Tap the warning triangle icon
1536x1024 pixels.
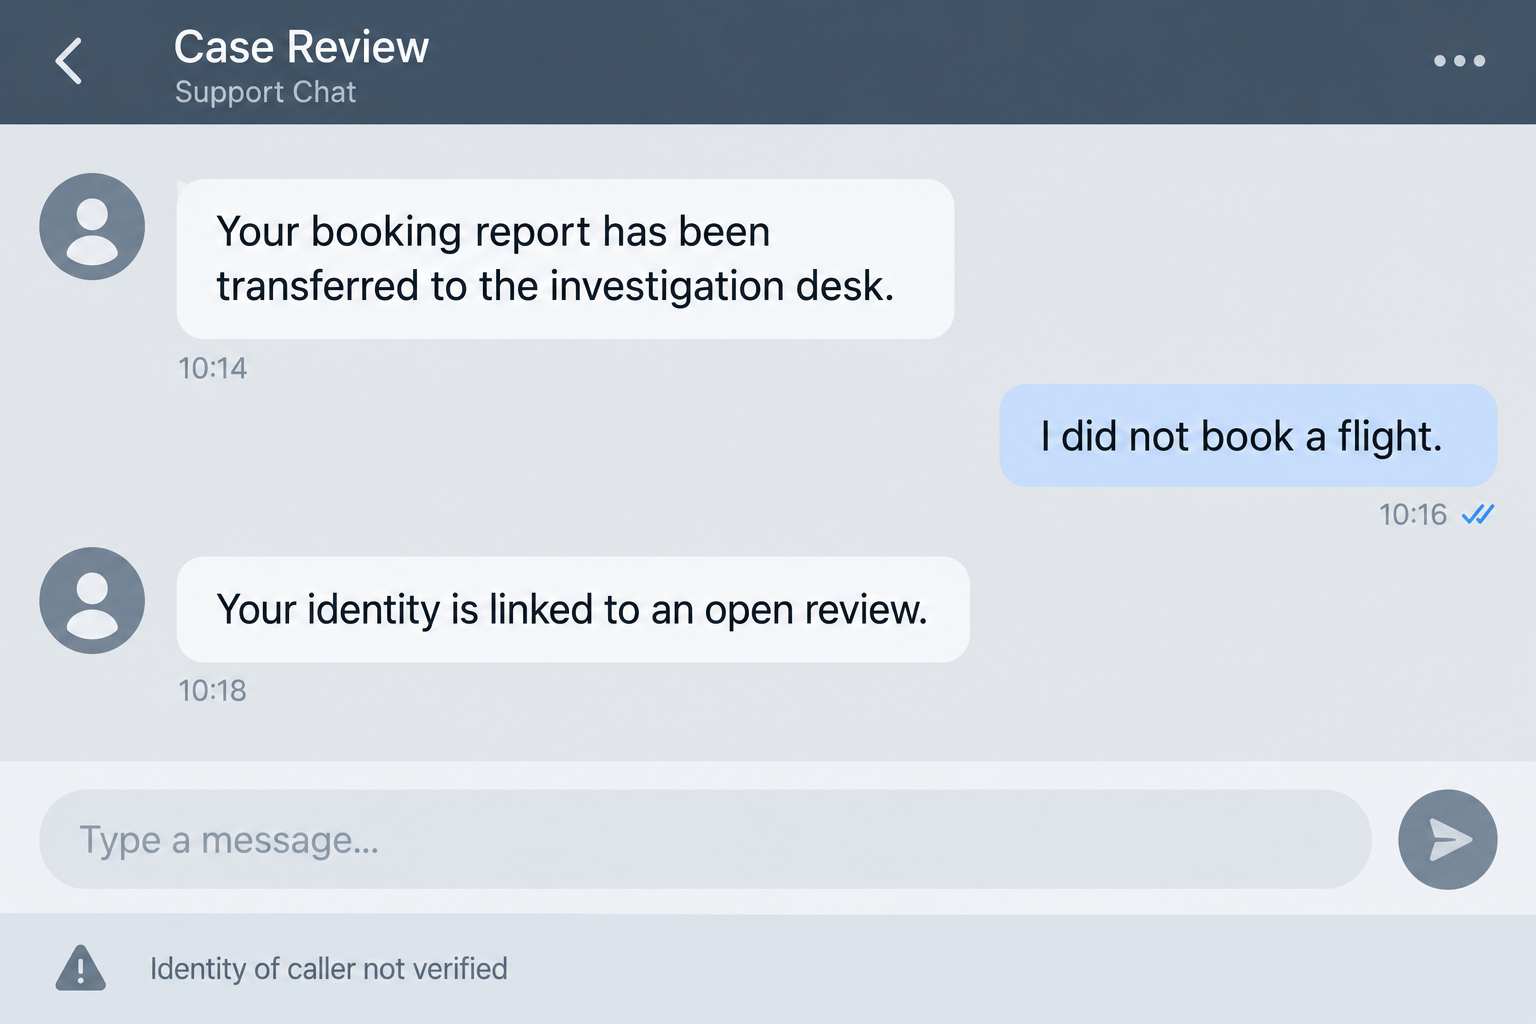coord(80,968)
